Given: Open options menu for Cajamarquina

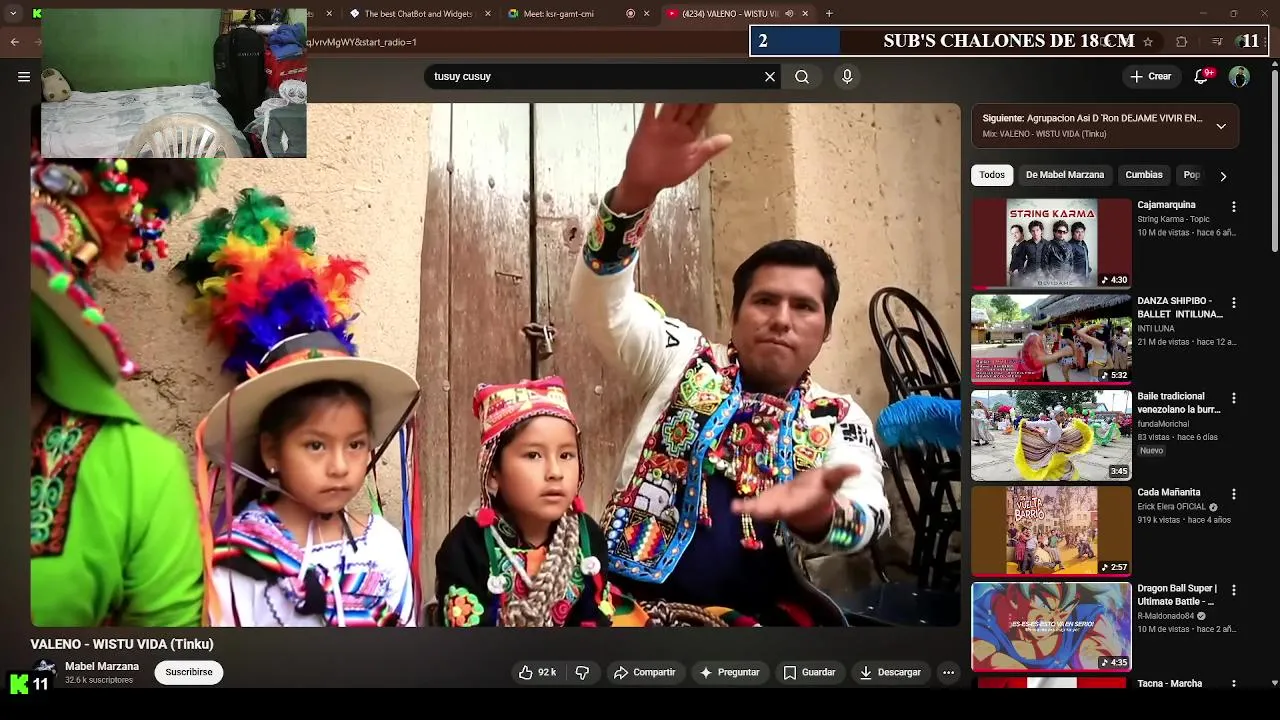Looking at the screenshot, I should pyautogui.click(x=1233, y=207).
